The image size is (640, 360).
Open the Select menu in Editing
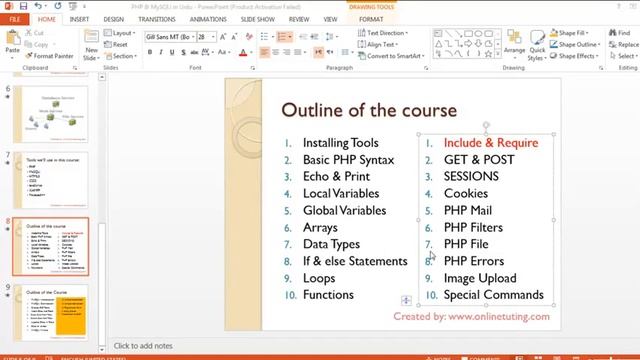[x=624, y=56]
